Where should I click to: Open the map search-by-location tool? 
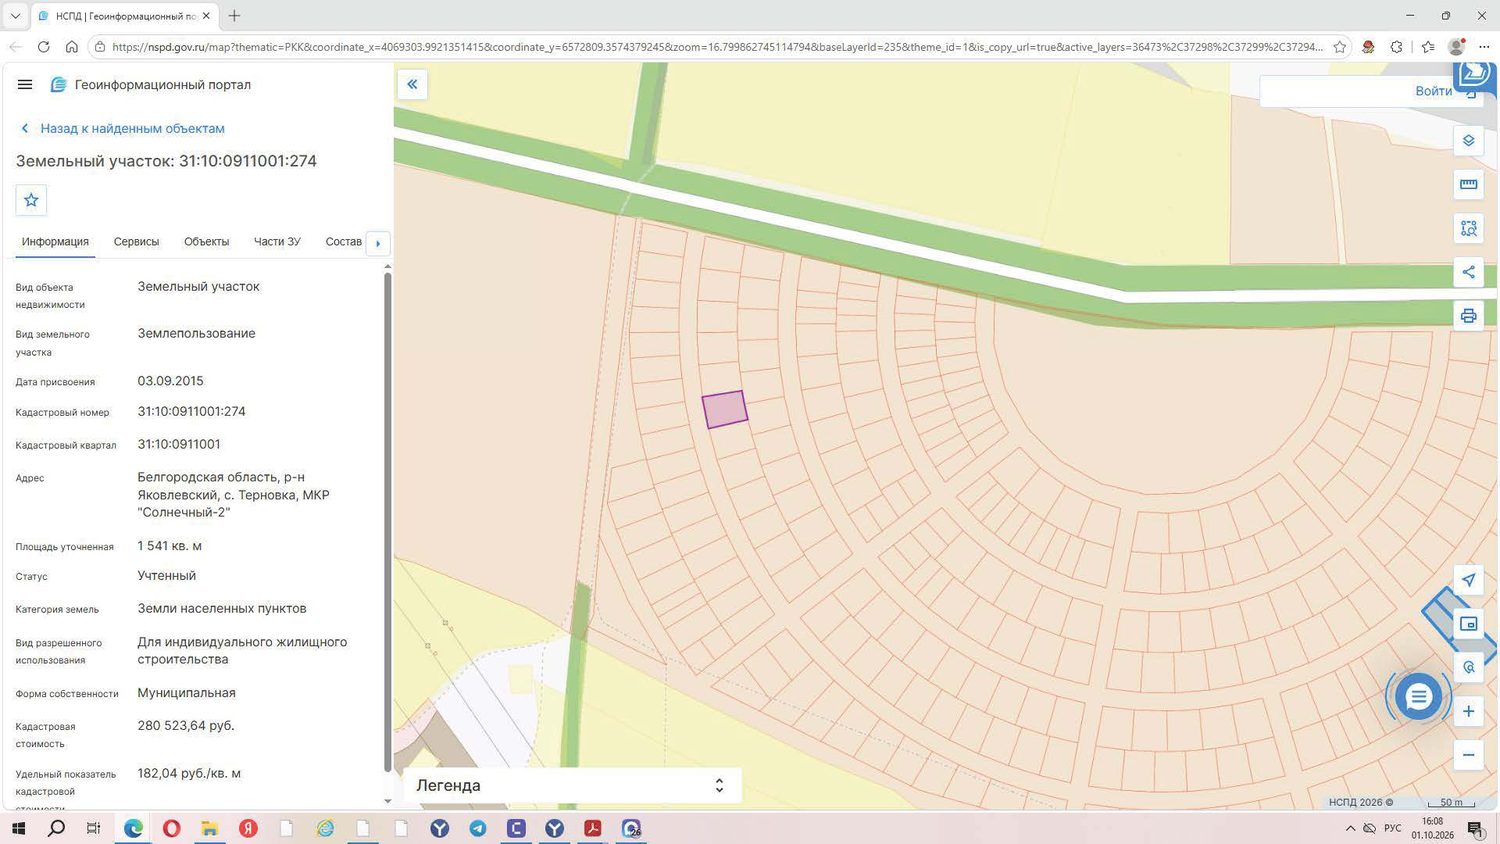click(x=1468, y=667)
